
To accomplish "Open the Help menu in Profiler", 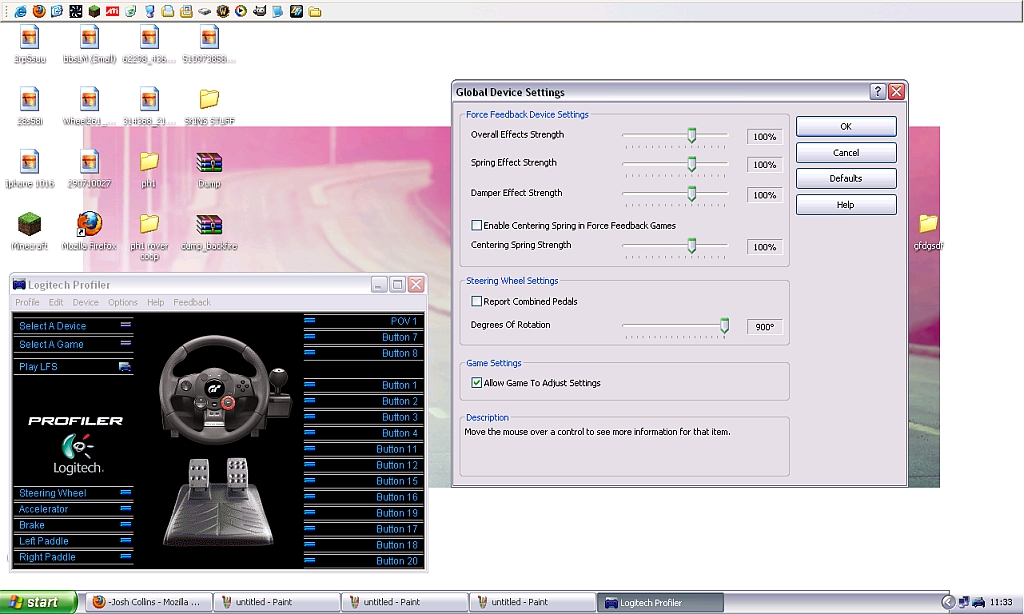I will (155, 302).
